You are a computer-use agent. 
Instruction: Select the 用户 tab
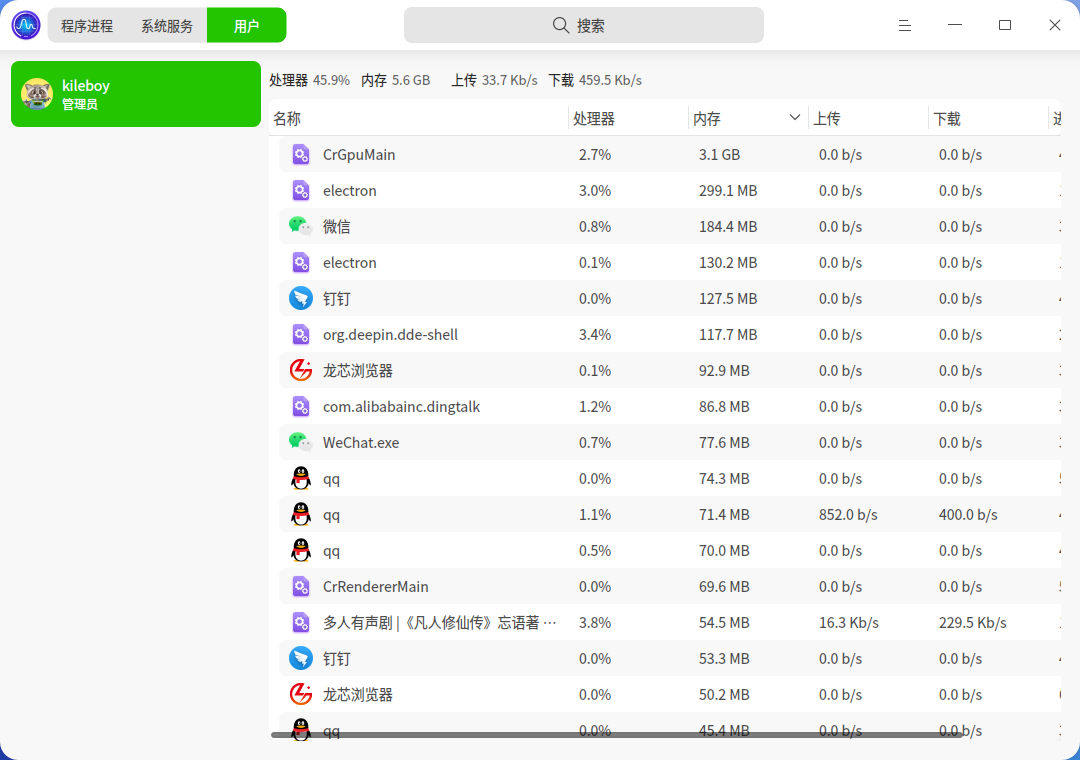click(247, 25)
